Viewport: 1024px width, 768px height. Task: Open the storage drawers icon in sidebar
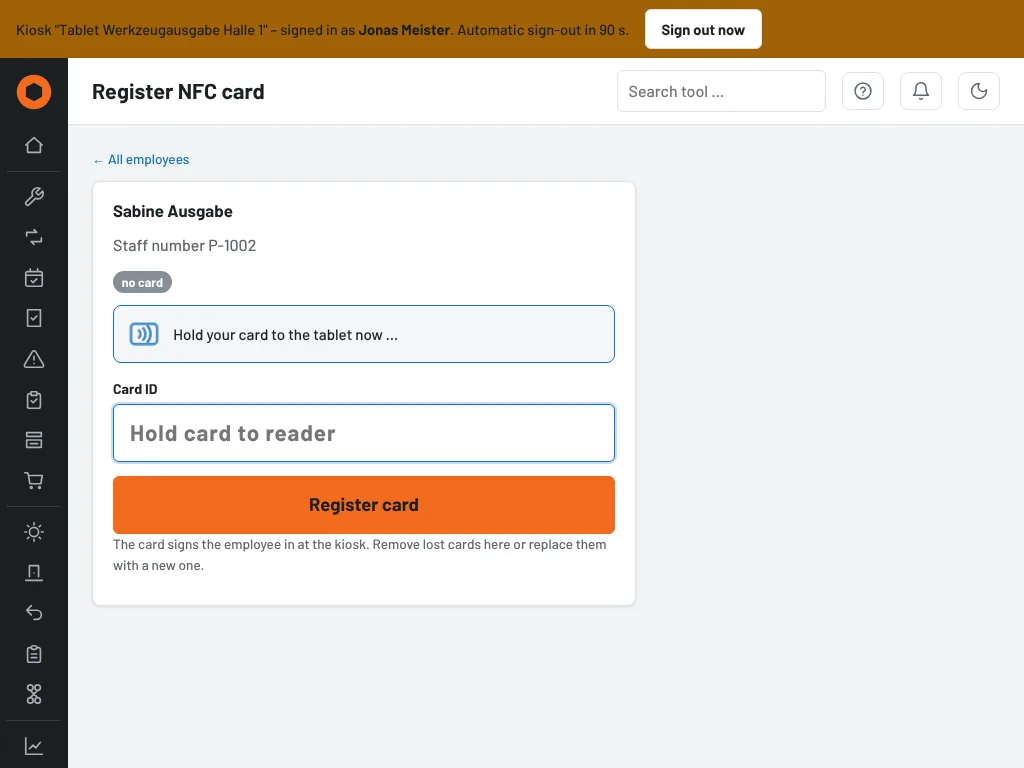[34, 440]
